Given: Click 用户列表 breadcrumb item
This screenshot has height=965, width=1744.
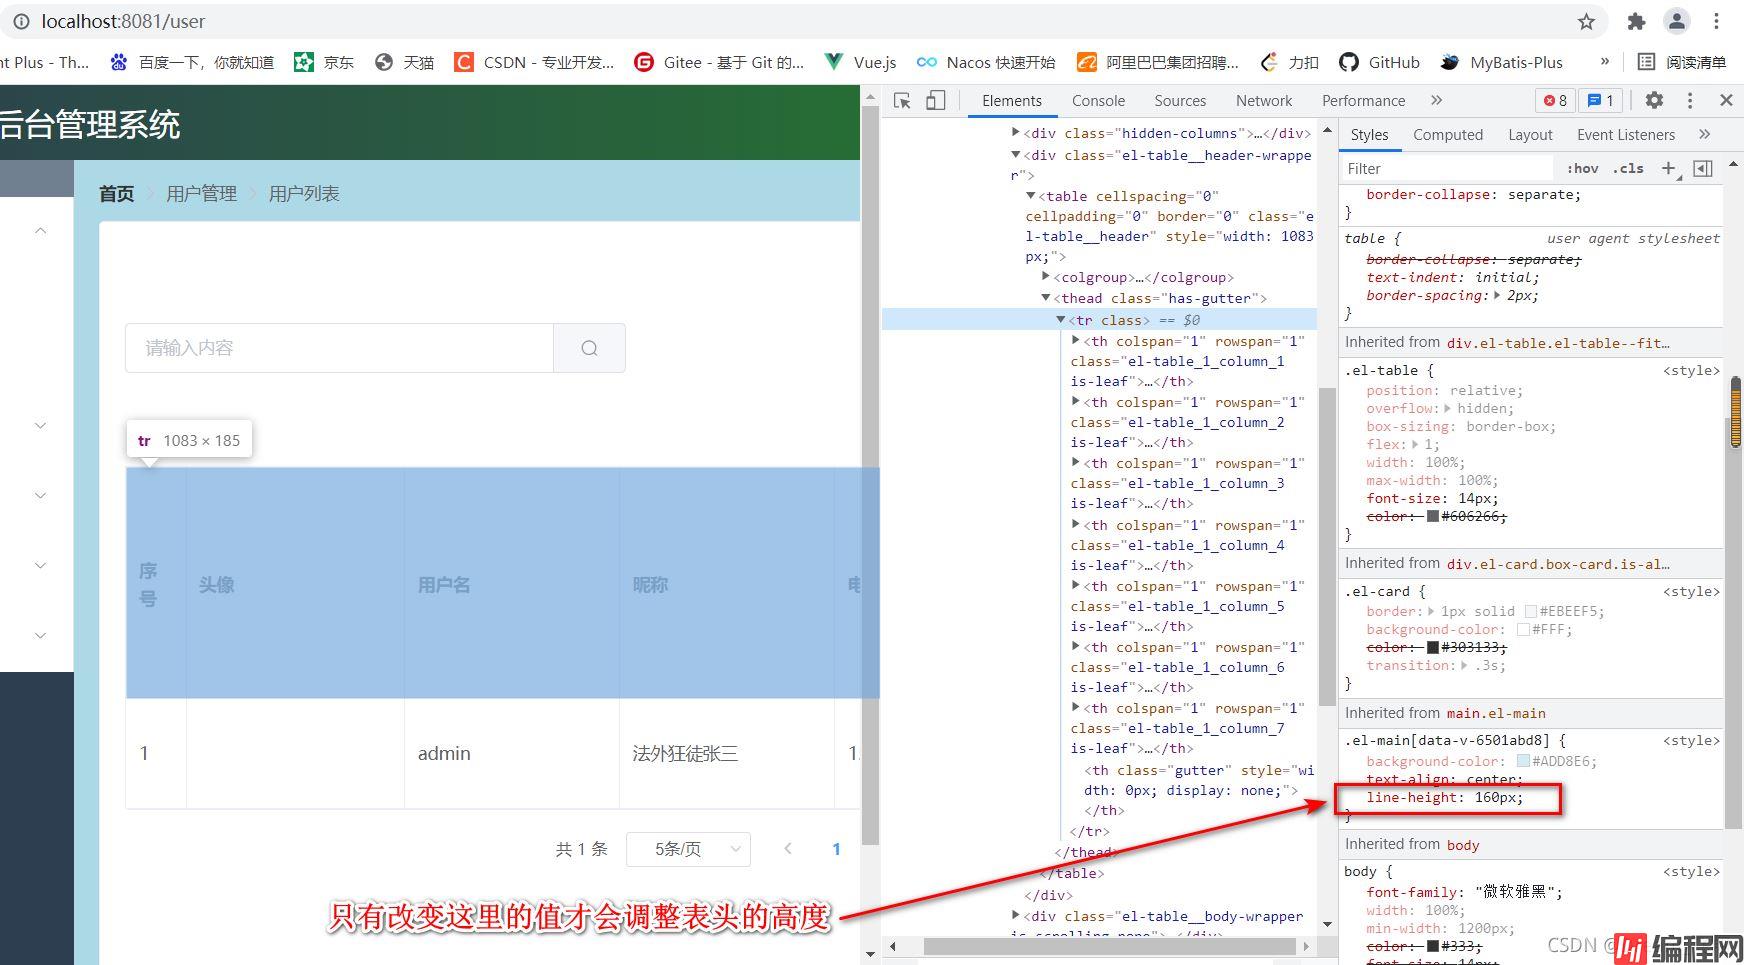Looking at the screenshot, I should (x=304, y=194).
